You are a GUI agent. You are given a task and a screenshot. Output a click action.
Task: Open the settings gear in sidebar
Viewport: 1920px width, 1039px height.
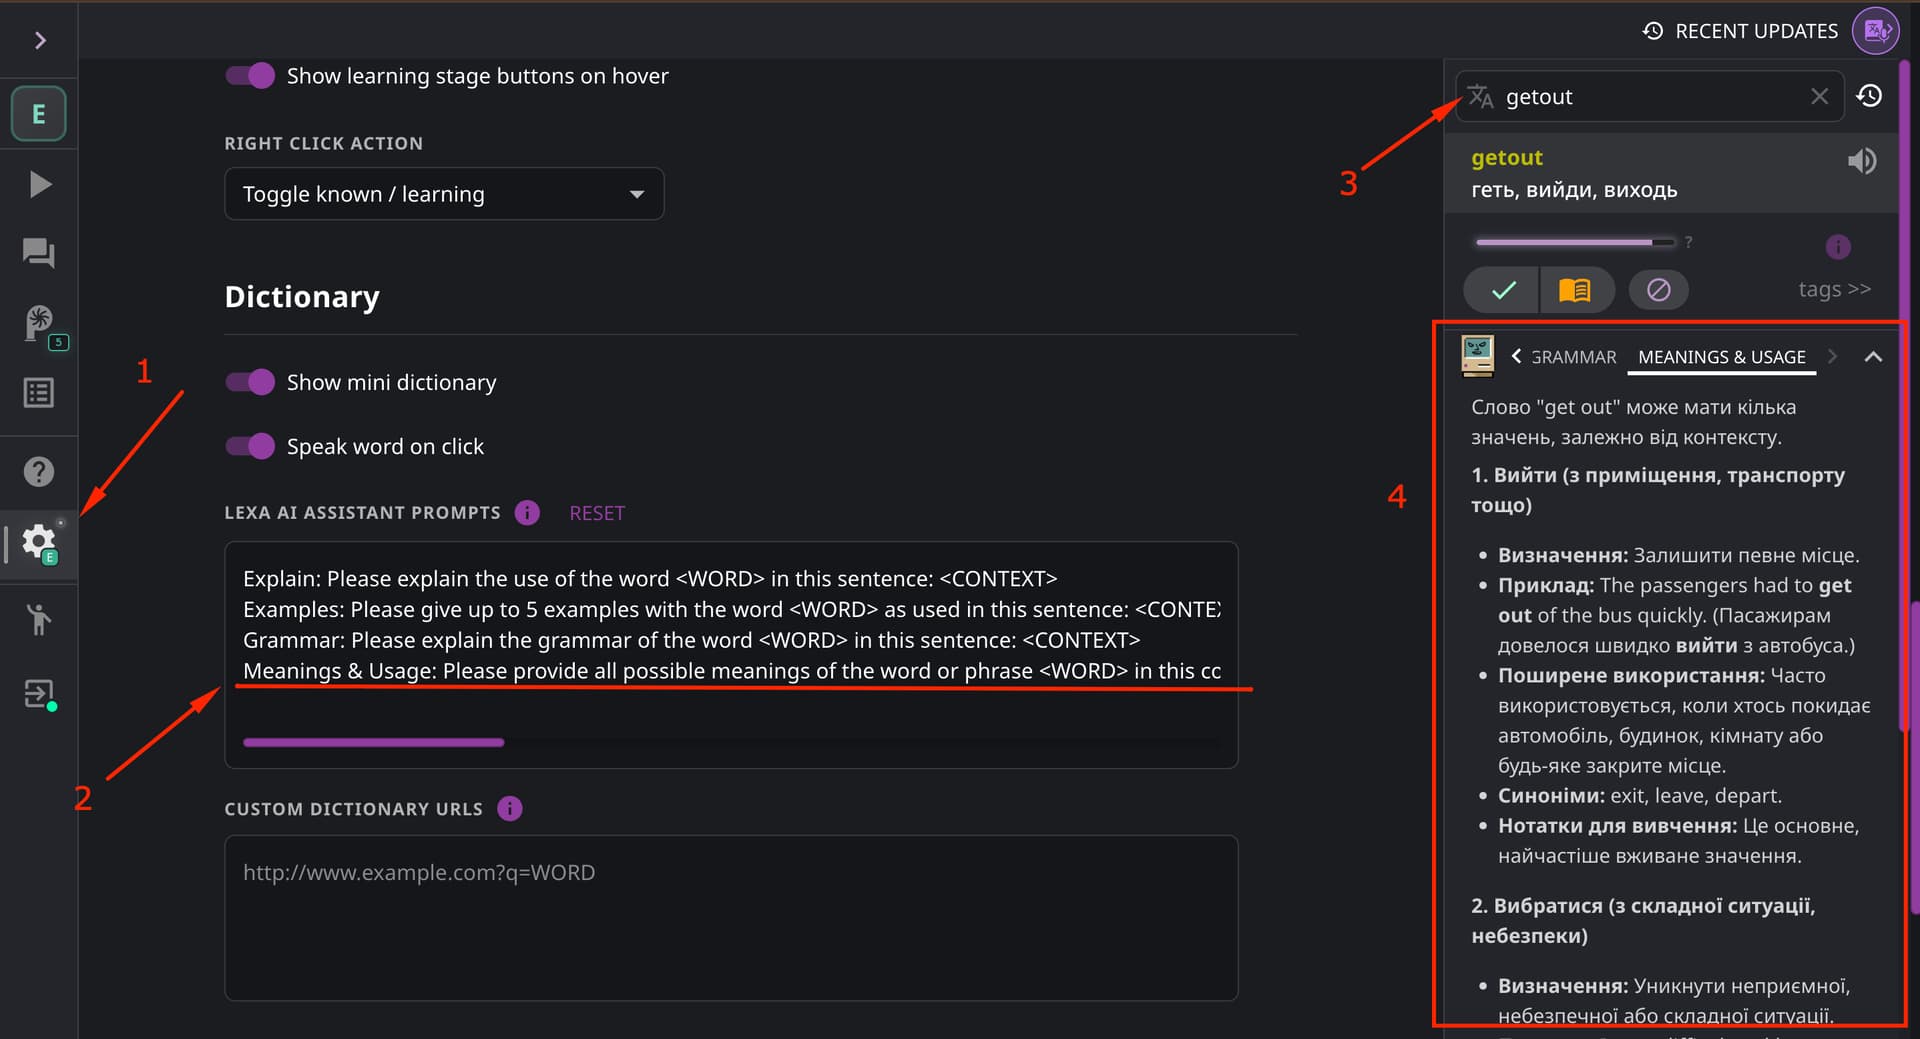[39, 542]
